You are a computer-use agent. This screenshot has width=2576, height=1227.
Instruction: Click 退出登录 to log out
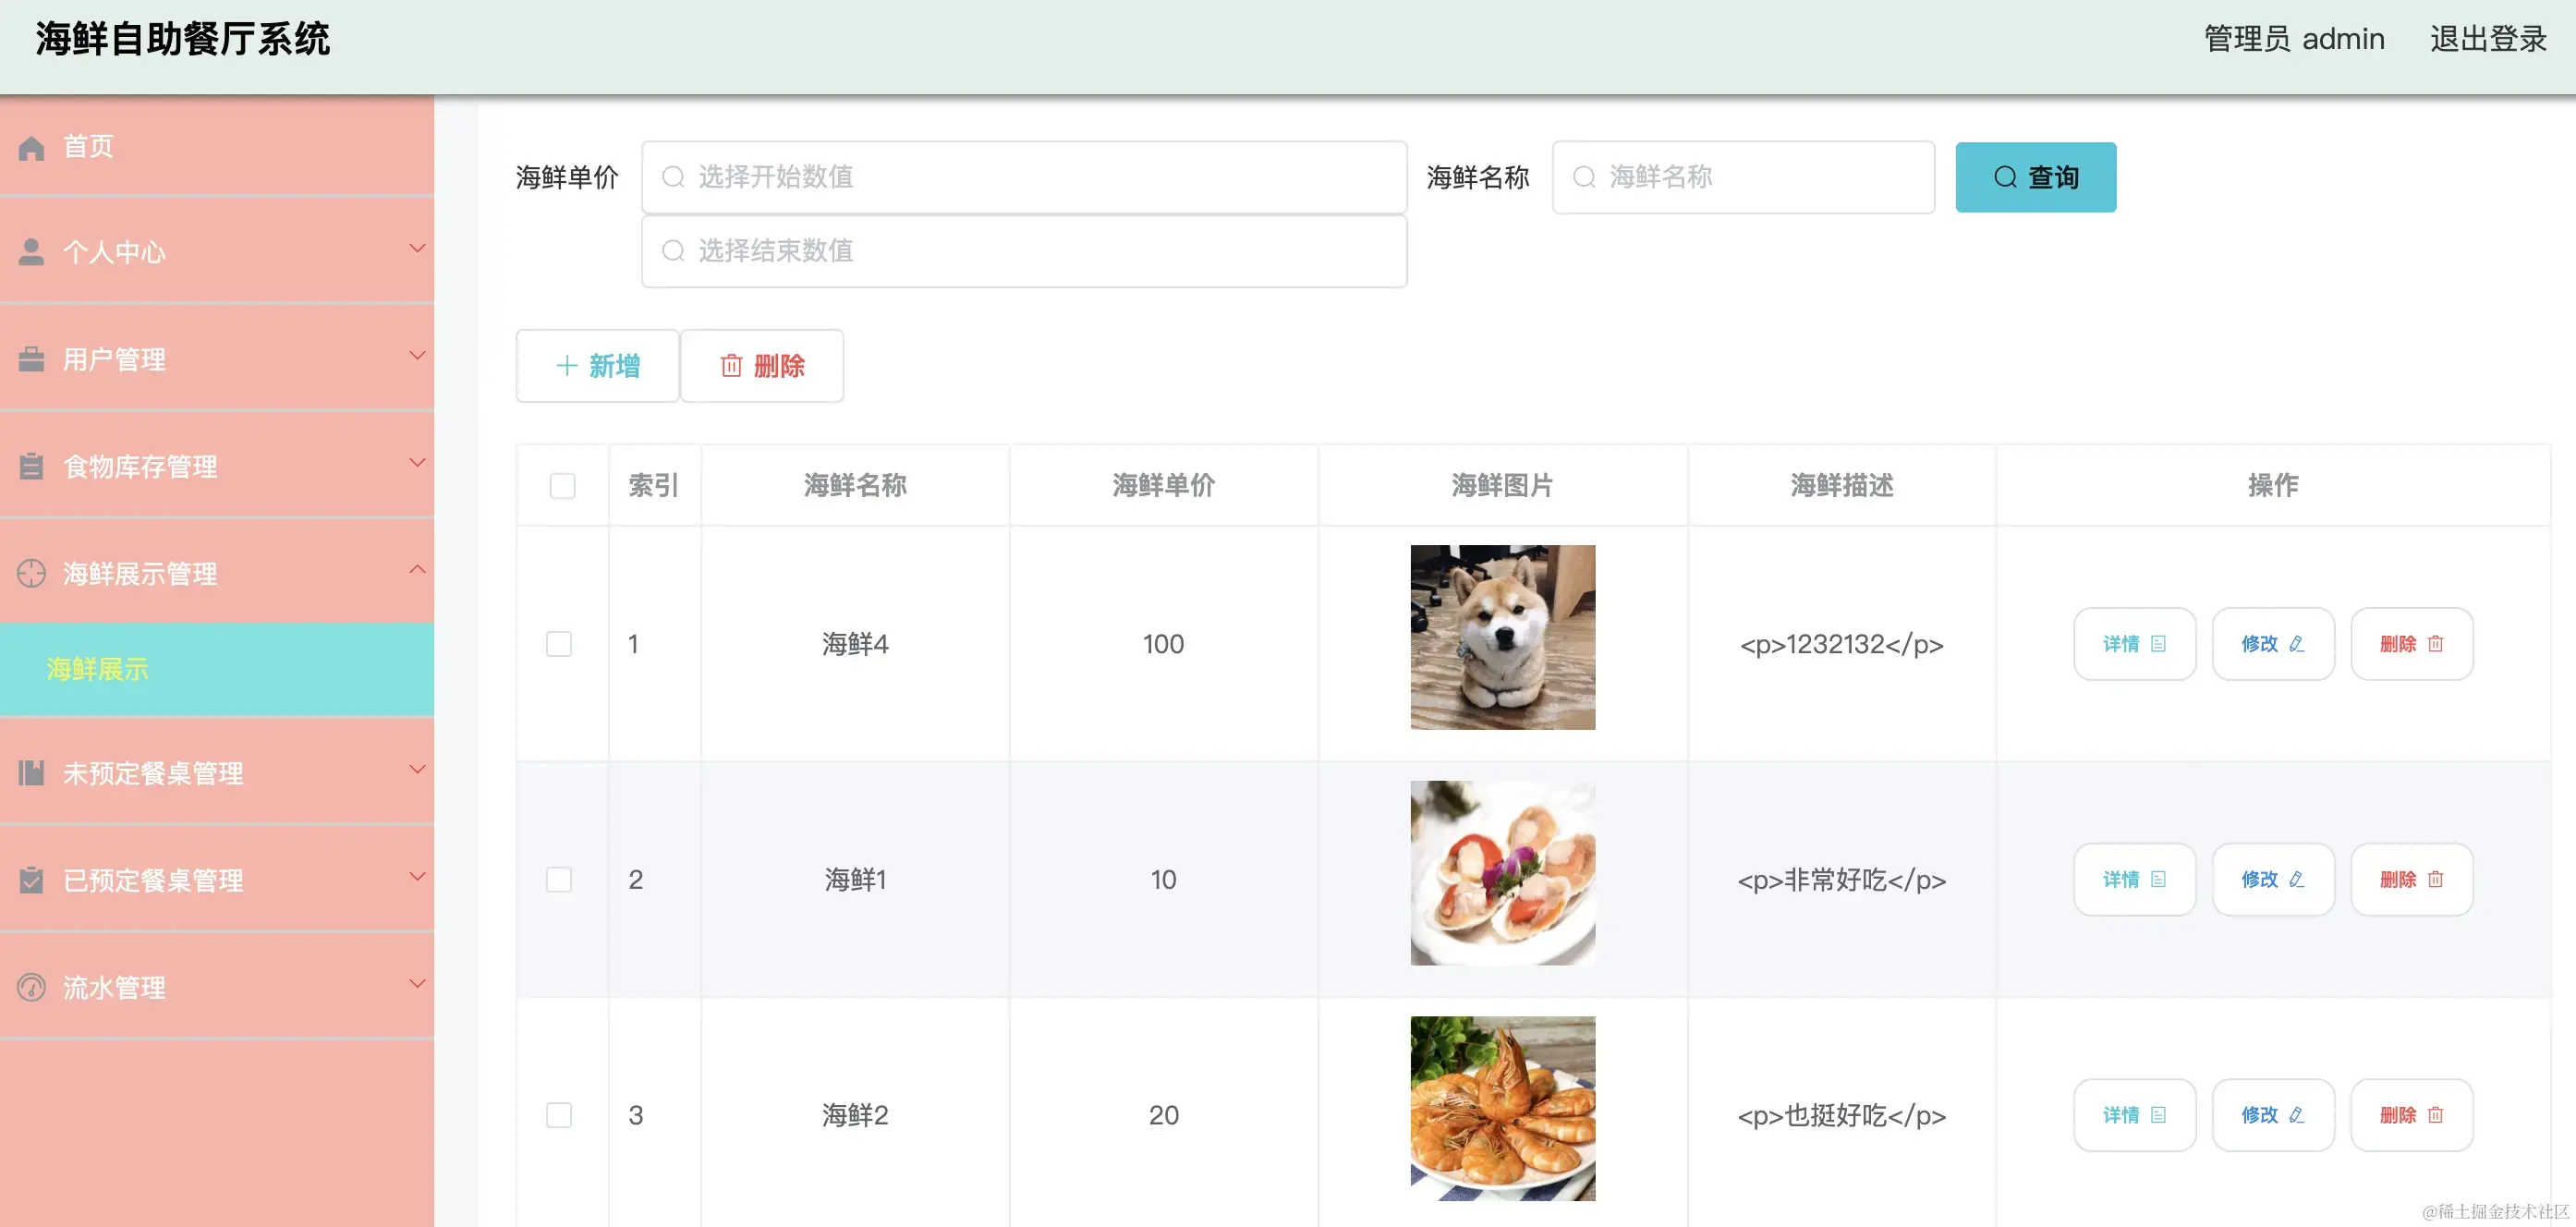2488,39
